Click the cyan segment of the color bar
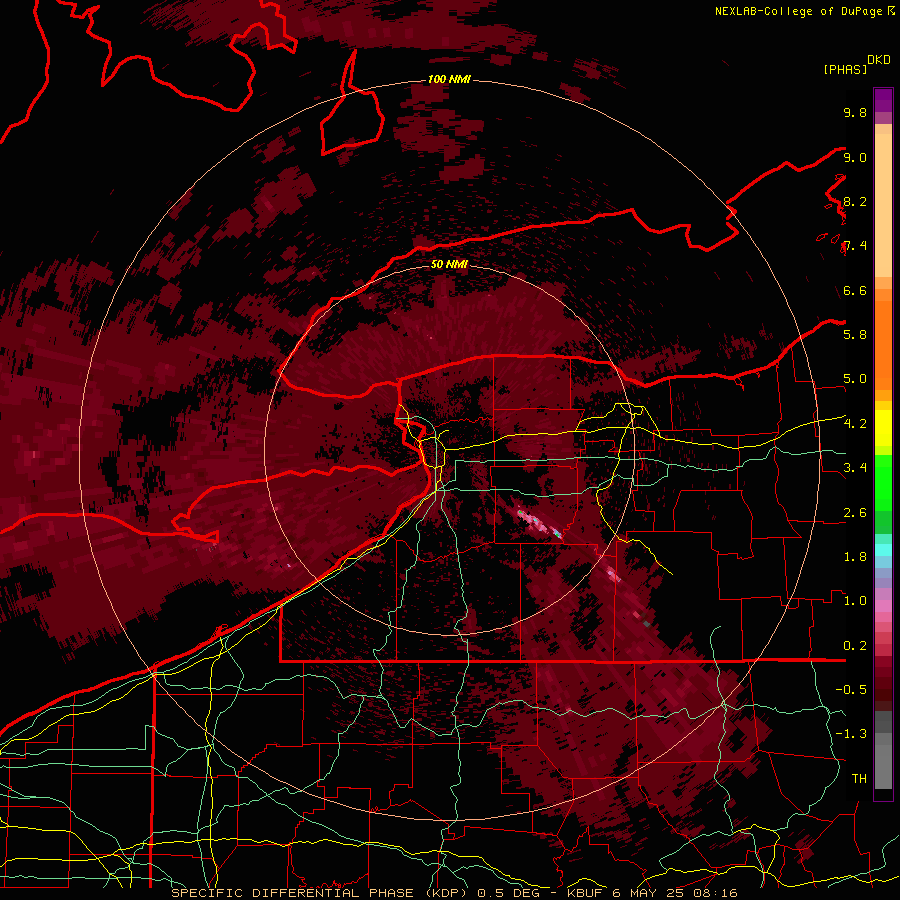This screenshot has width=900, height=900. pyautogui.click(x=883, y=550)
